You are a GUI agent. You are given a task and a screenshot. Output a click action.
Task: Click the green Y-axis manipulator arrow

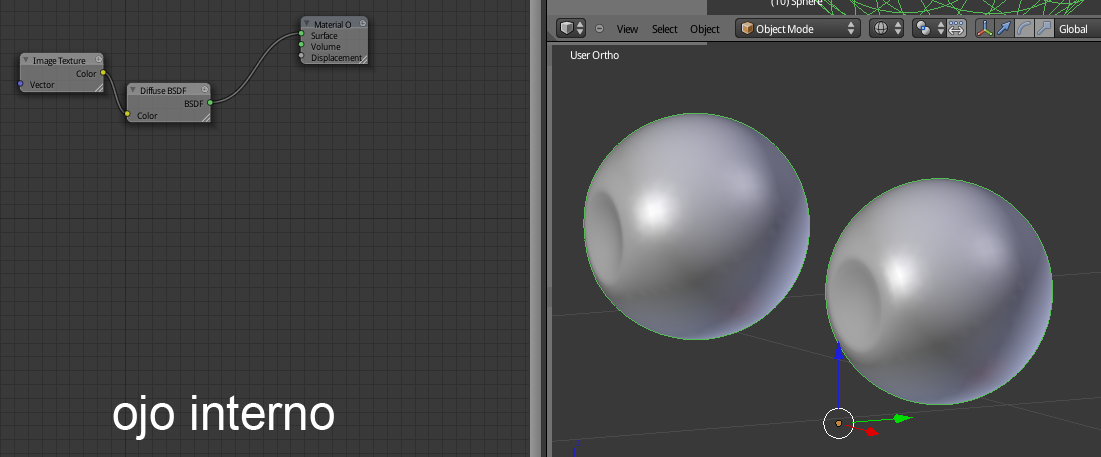pos(902,418)
